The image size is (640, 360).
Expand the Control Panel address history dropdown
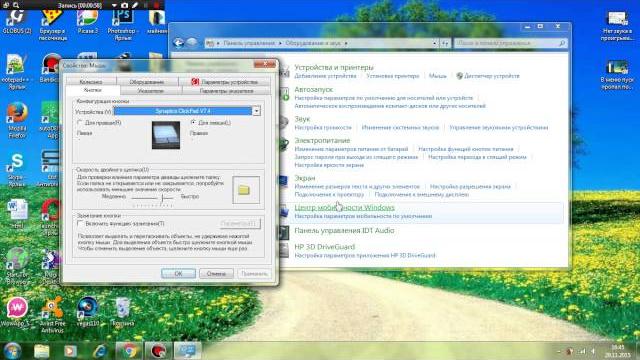[435, 43]
